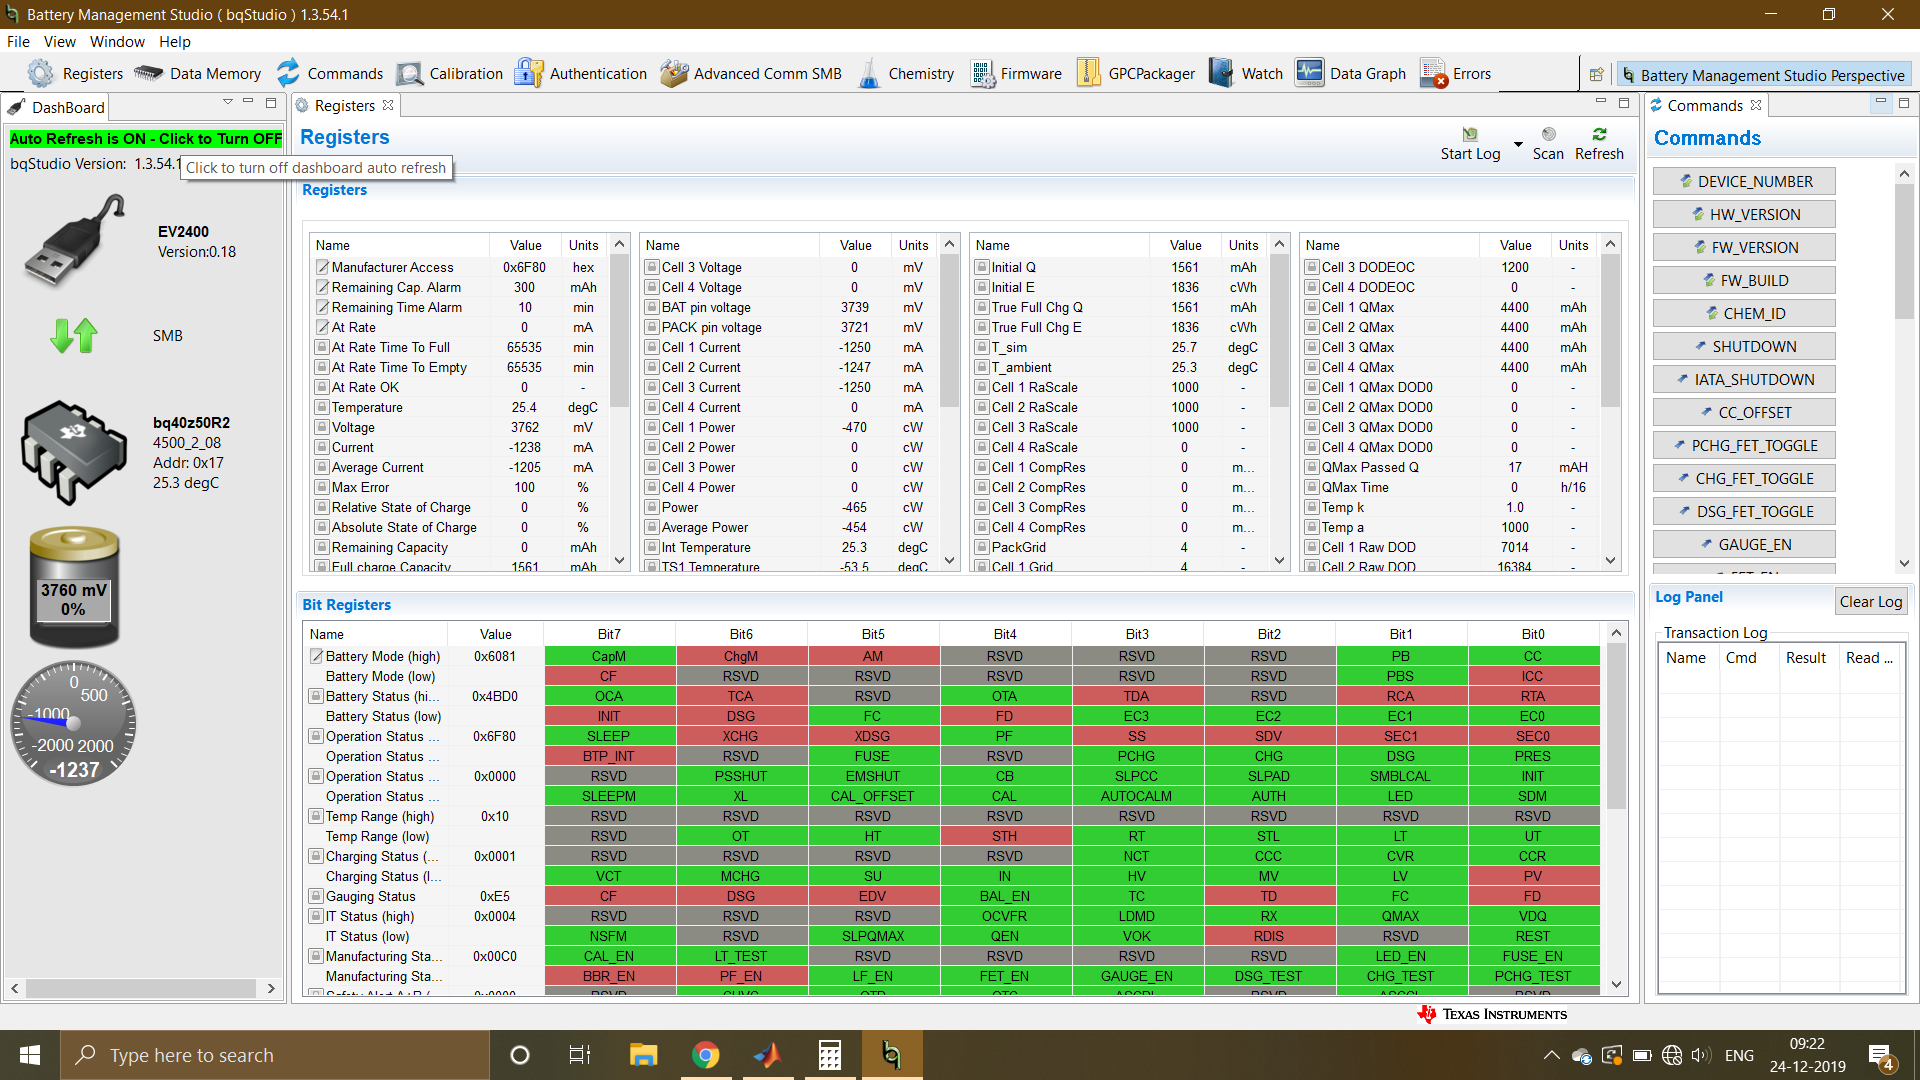Toggle the Cell 3 Voltage checkbox
1920x1080 pixels.
tap(652, 267)
